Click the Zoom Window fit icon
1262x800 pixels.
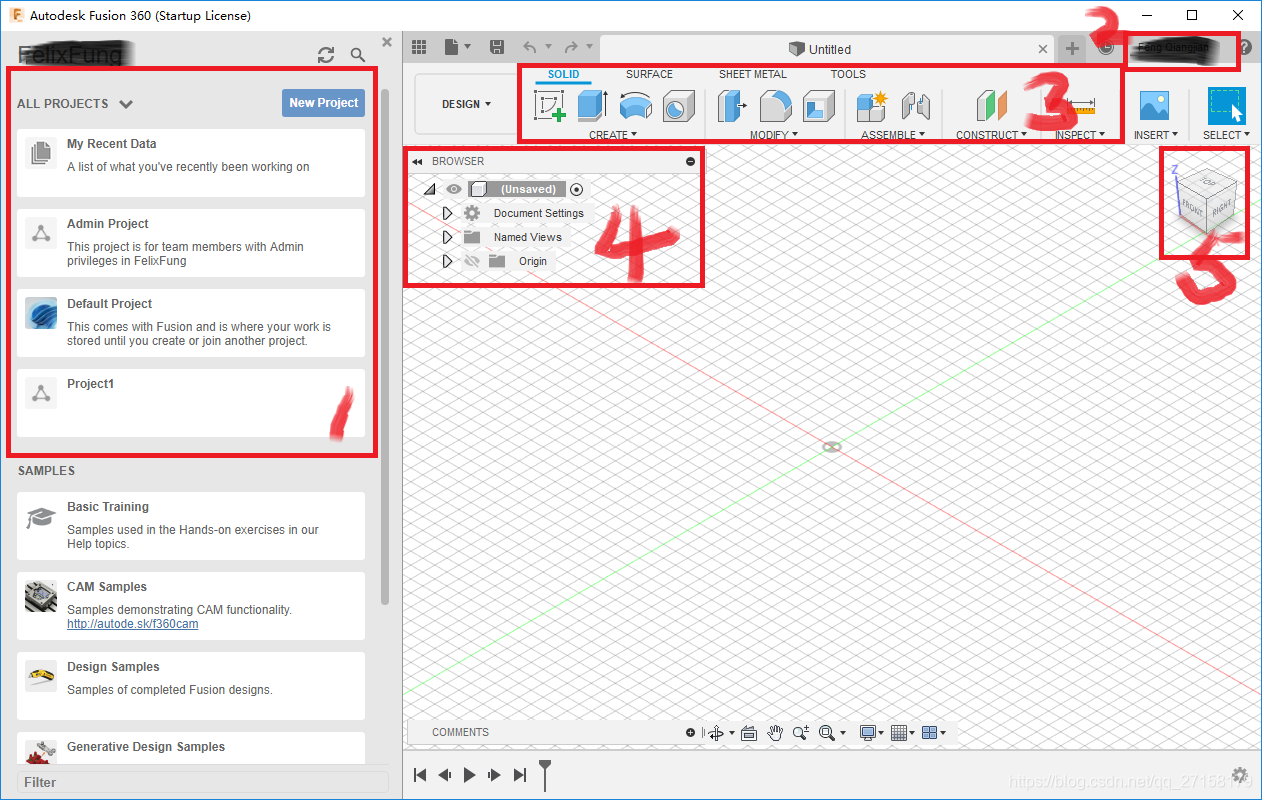click(x=827, y=733)
